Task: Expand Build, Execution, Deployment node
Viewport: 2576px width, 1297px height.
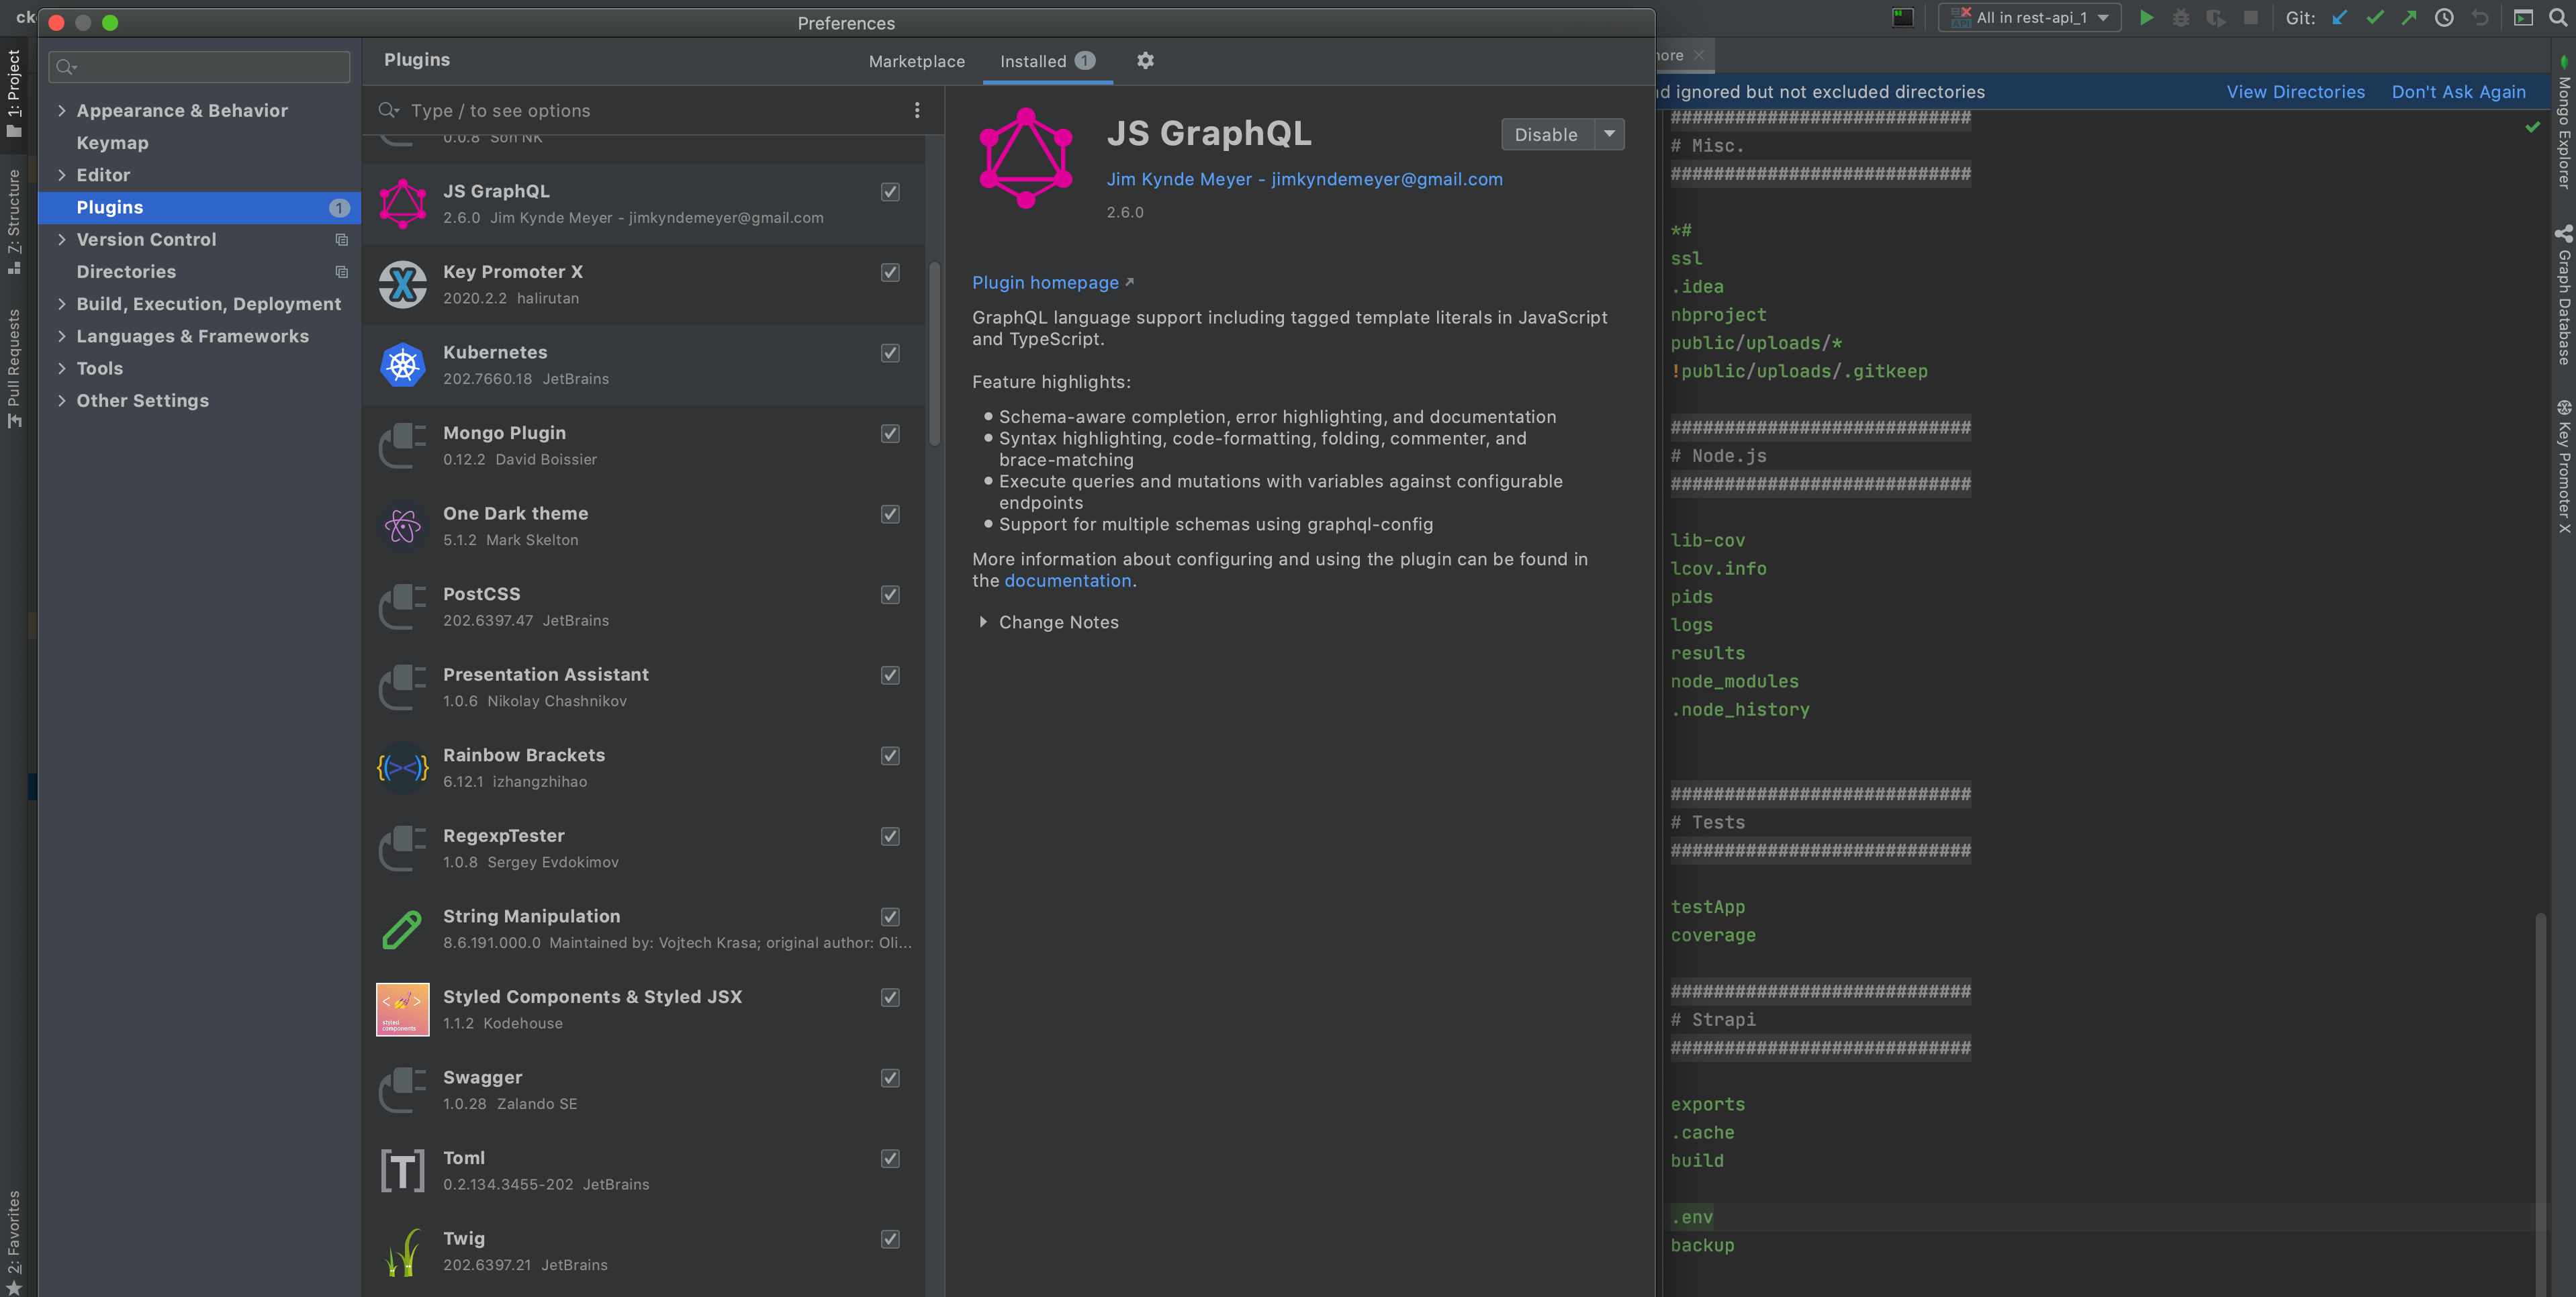Action: click(62, 304)
